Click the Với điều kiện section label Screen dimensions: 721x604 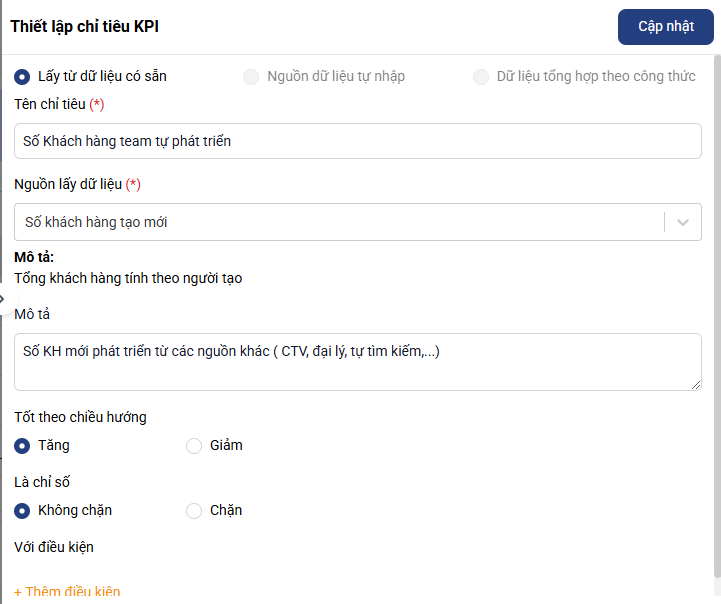(54, 547)
